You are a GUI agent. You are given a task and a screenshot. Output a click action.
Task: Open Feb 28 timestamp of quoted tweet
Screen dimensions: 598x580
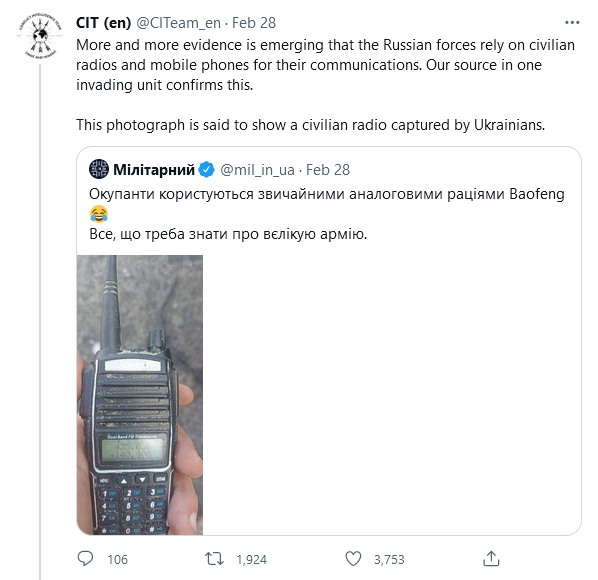point(328,170)
